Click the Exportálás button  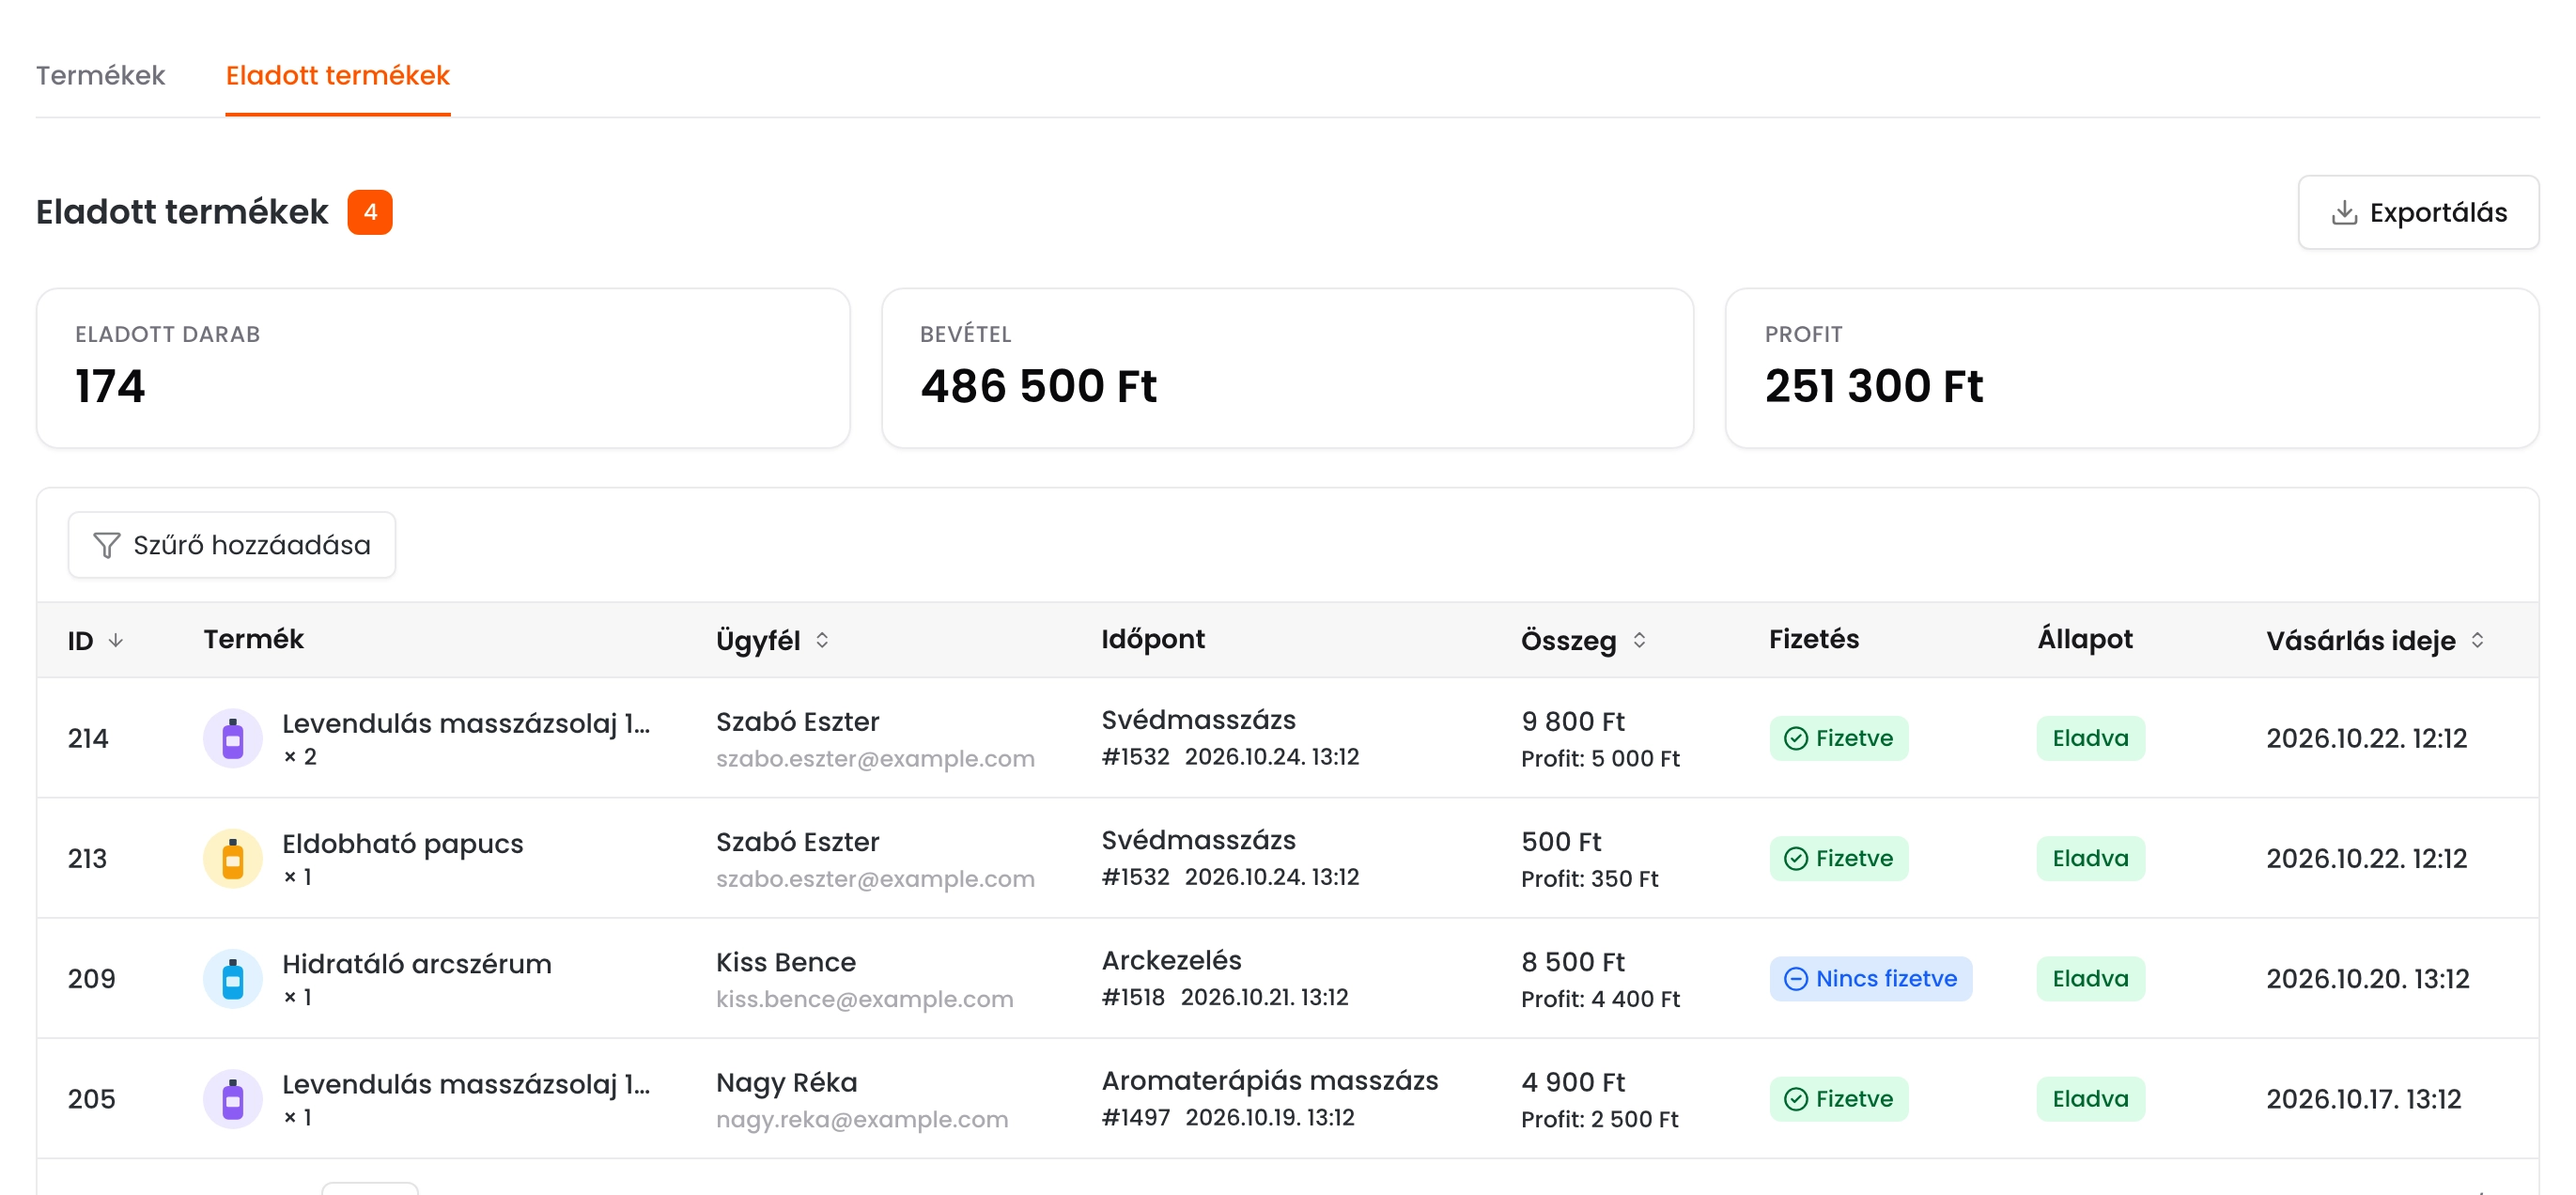[2418, 212]
